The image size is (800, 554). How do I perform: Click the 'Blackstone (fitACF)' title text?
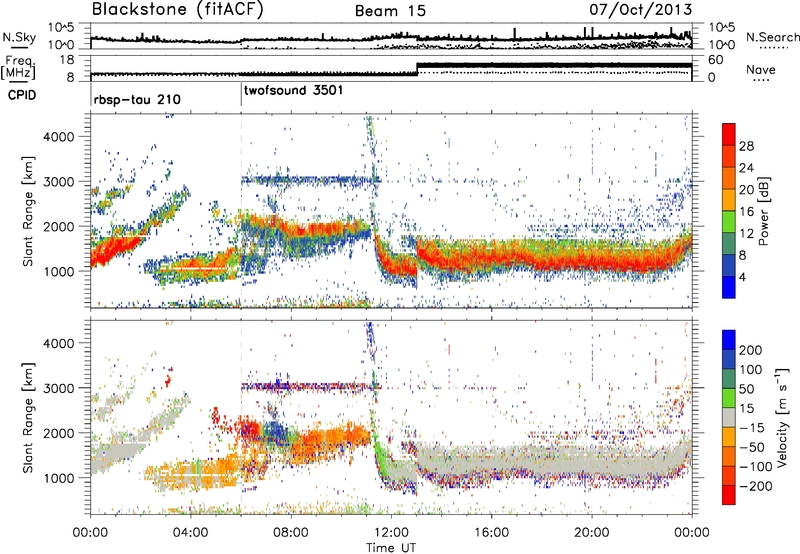(x=178, y=10)
